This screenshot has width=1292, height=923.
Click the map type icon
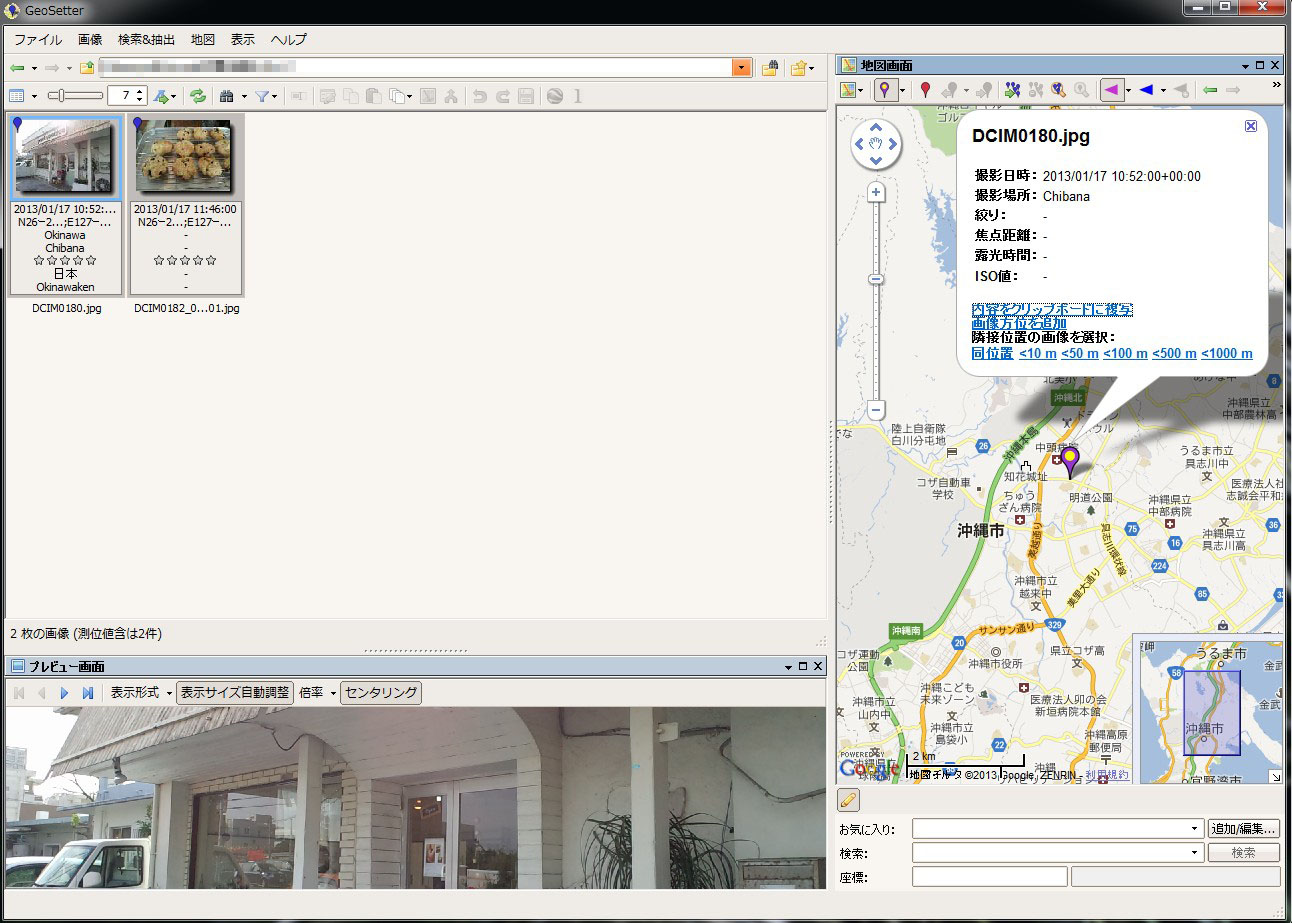[x=850, y=90]
